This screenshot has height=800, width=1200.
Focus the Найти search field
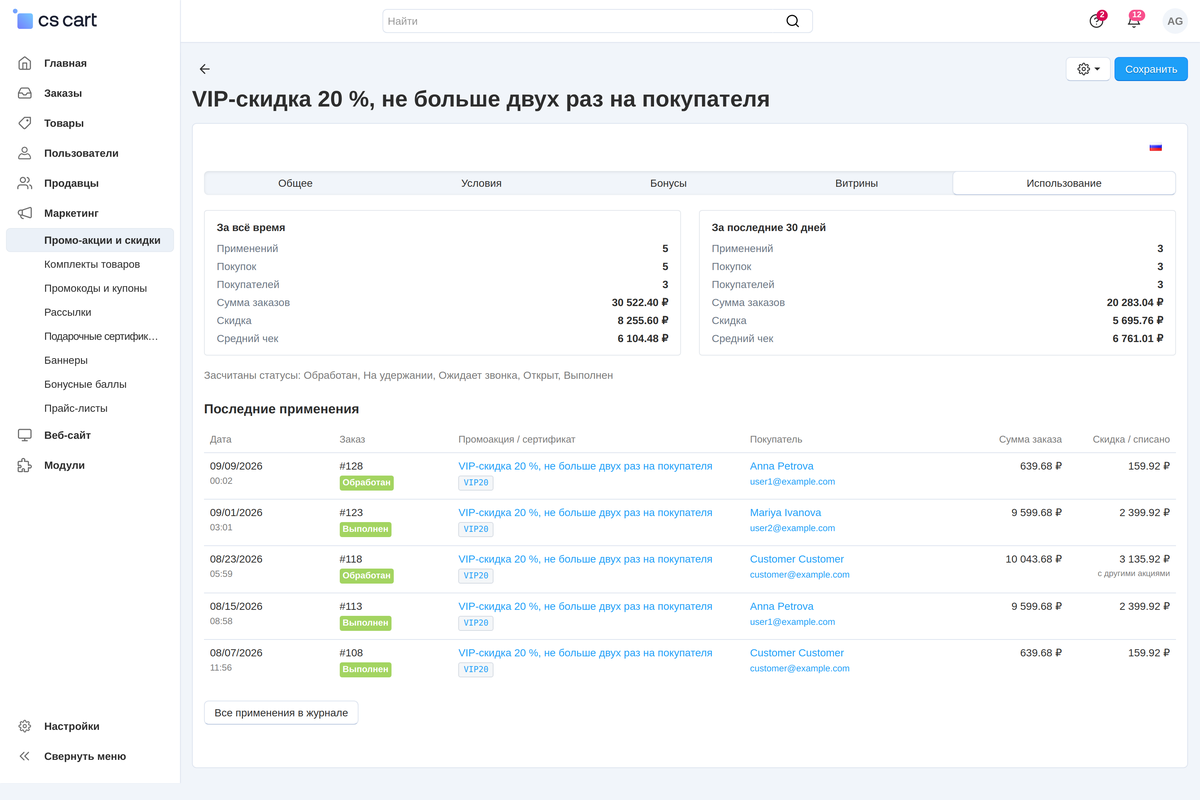[597, 21]
